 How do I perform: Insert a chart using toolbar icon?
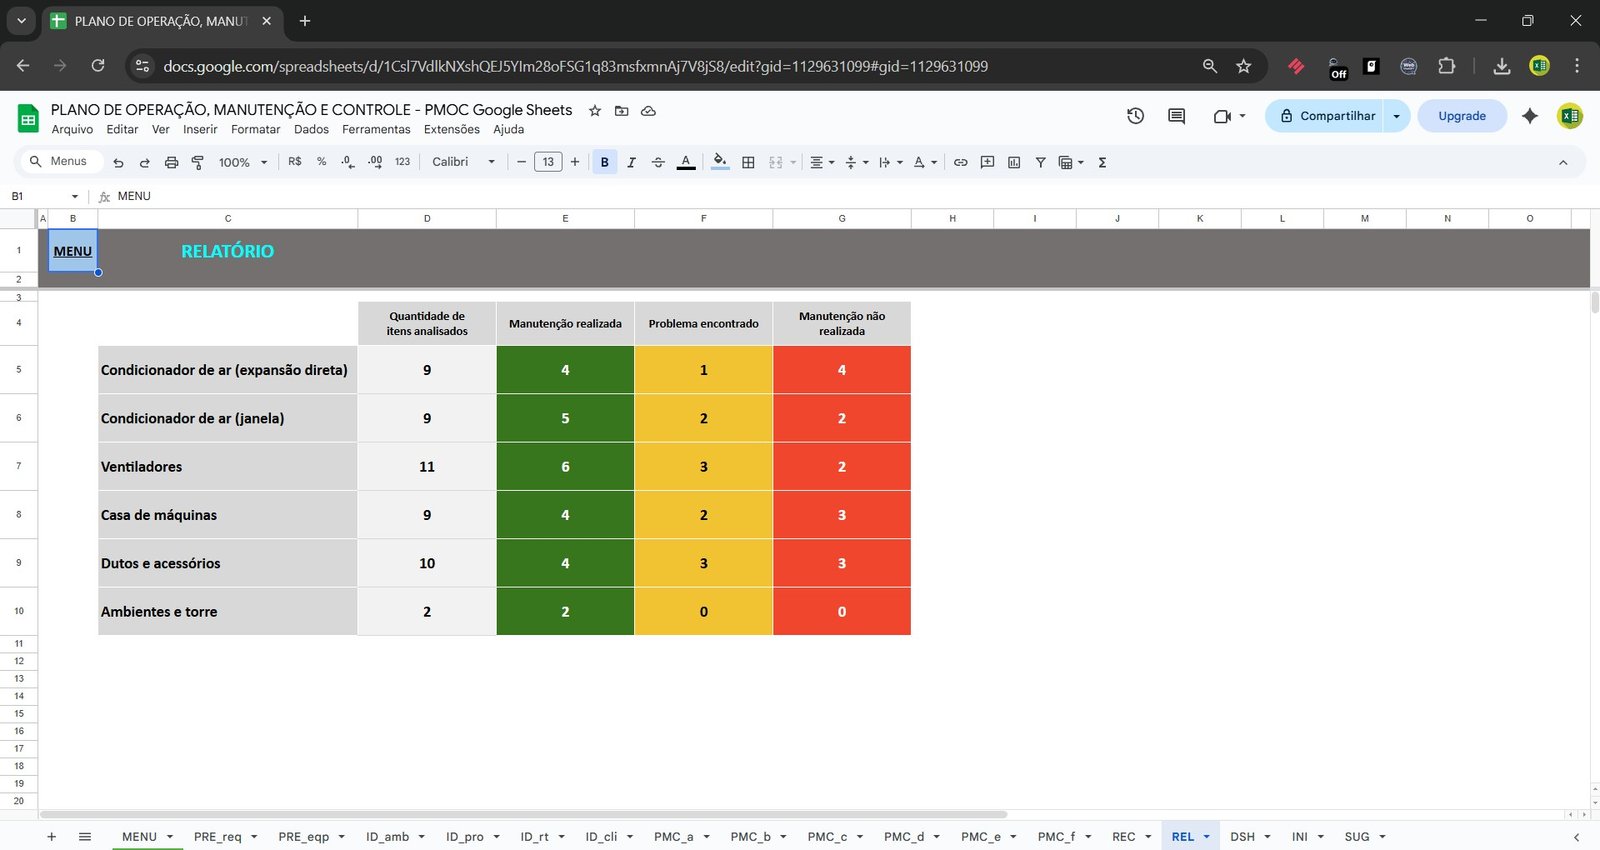(1014, 162)
